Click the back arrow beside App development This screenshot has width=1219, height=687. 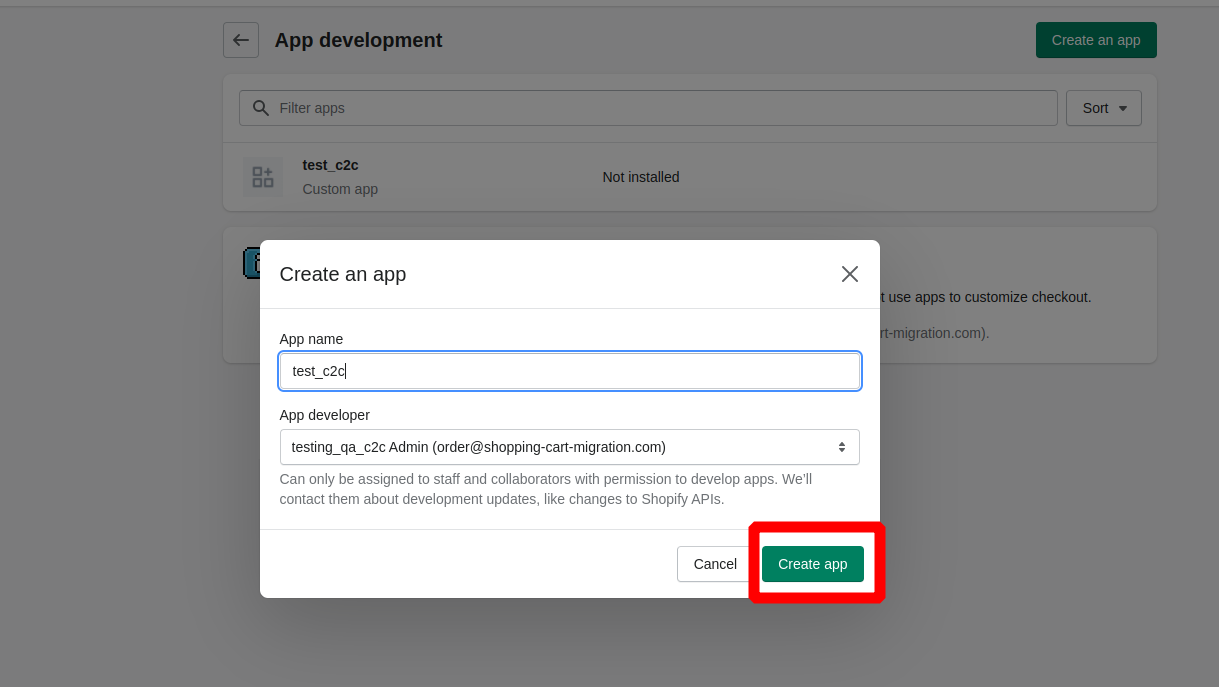(x=241, y=40)
